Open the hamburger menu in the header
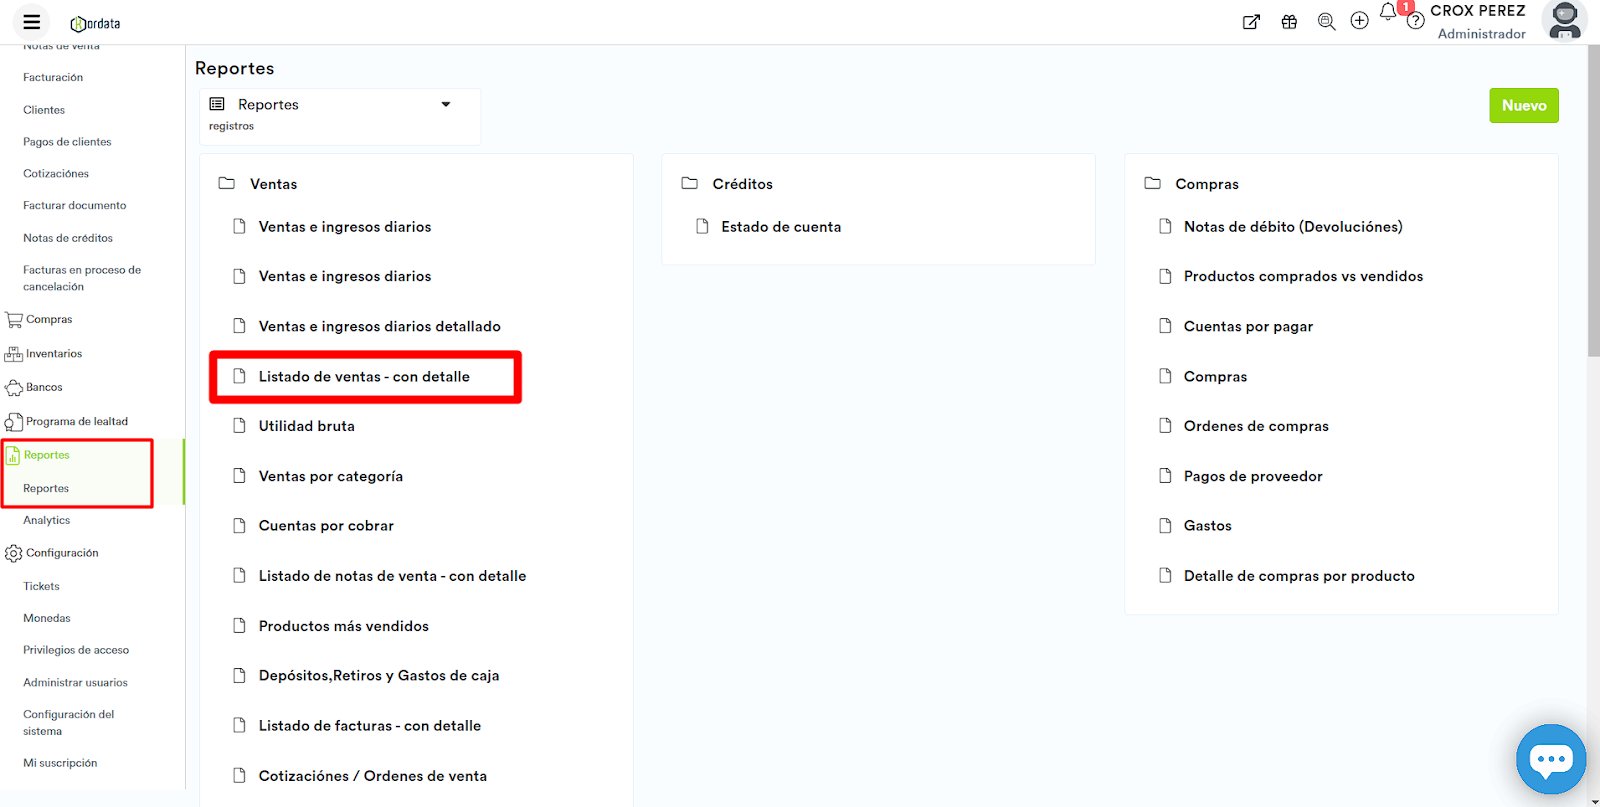Screen dimensions: 1600x807 tap(32, 22)
